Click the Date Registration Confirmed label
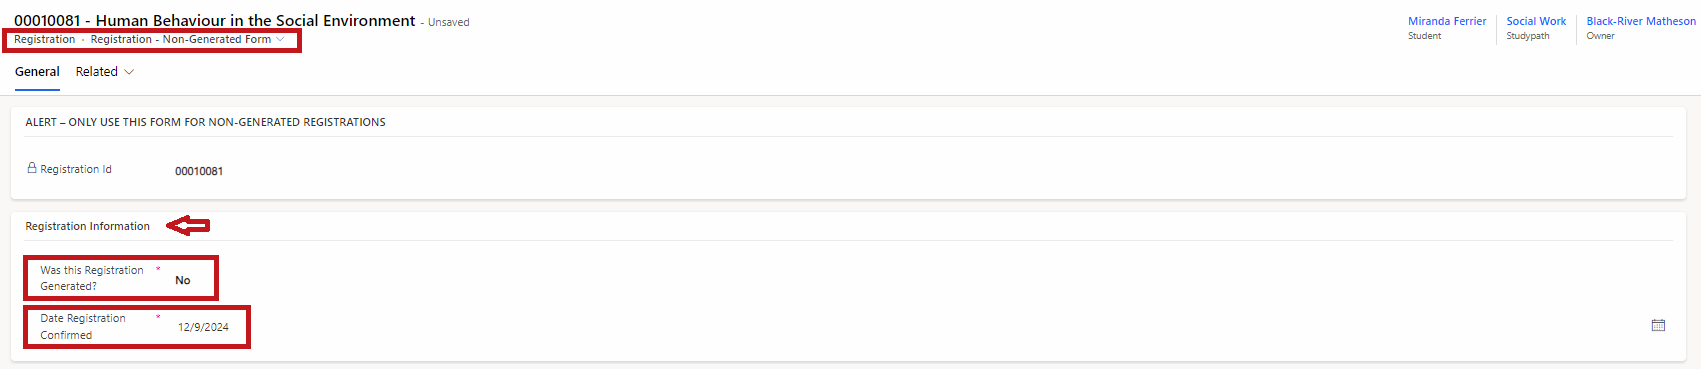The image size is (1701, 369). click(83, 326)
